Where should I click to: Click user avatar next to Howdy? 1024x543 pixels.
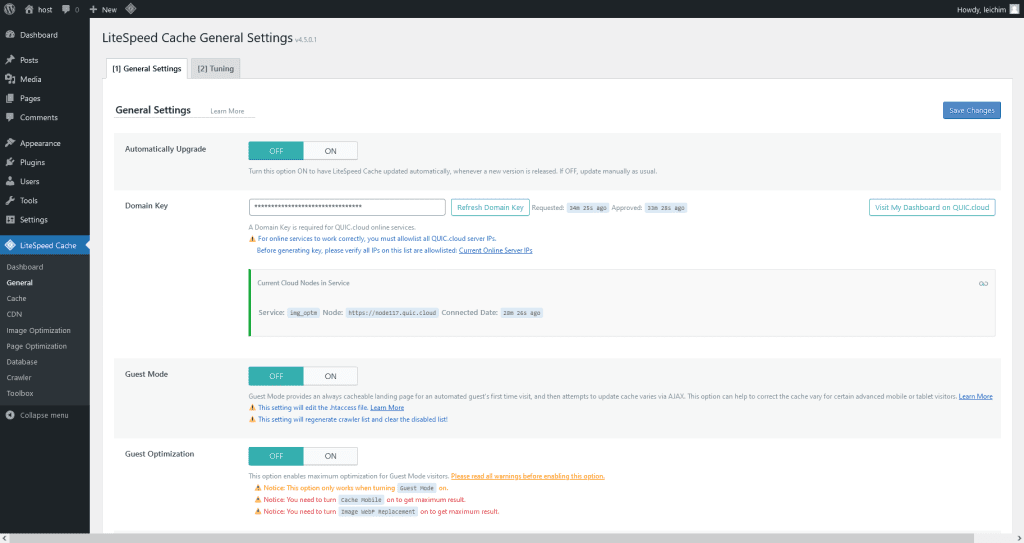pos(1014,9)
